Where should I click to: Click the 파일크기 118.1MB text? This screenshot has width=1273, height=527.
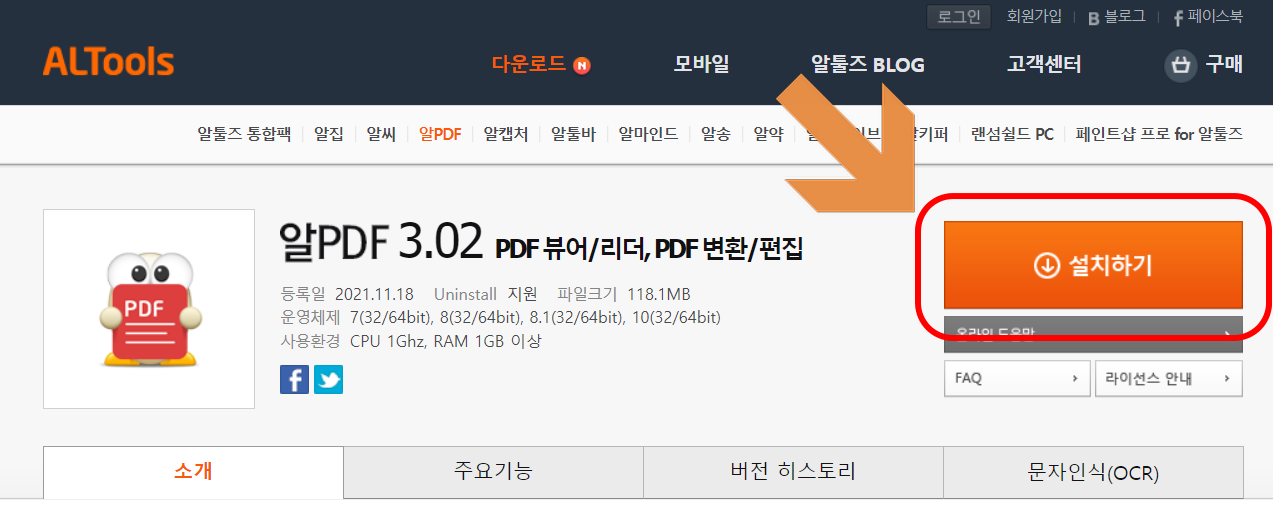coord(624,294)
